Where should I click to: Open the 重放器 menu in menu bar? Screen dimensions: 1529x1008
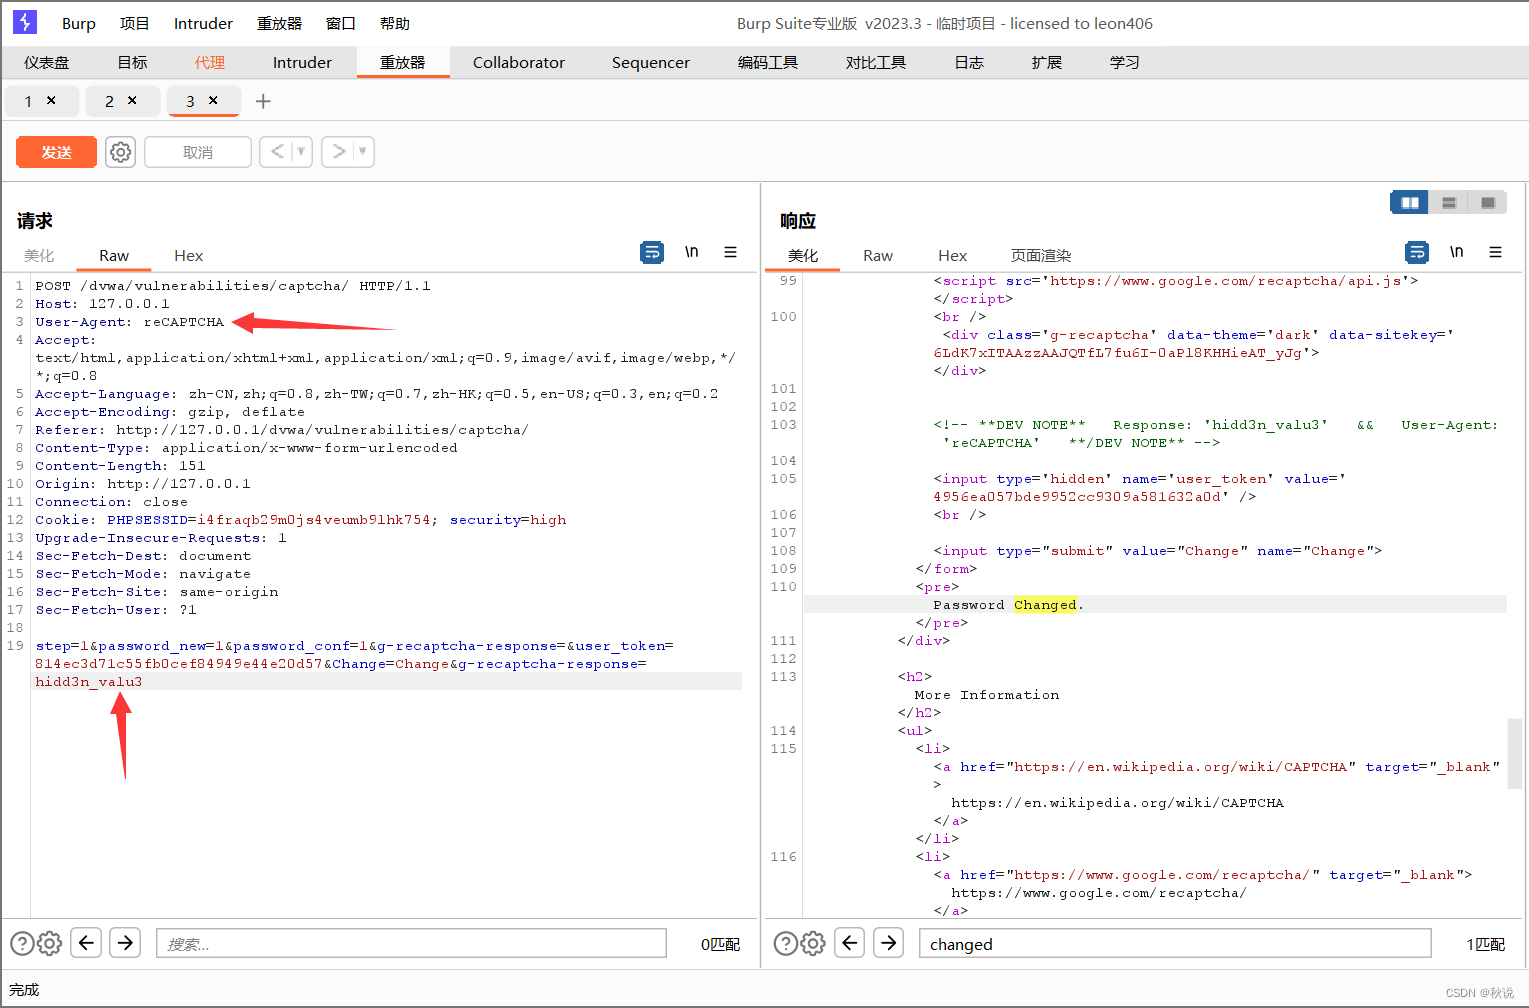point(279,23)
